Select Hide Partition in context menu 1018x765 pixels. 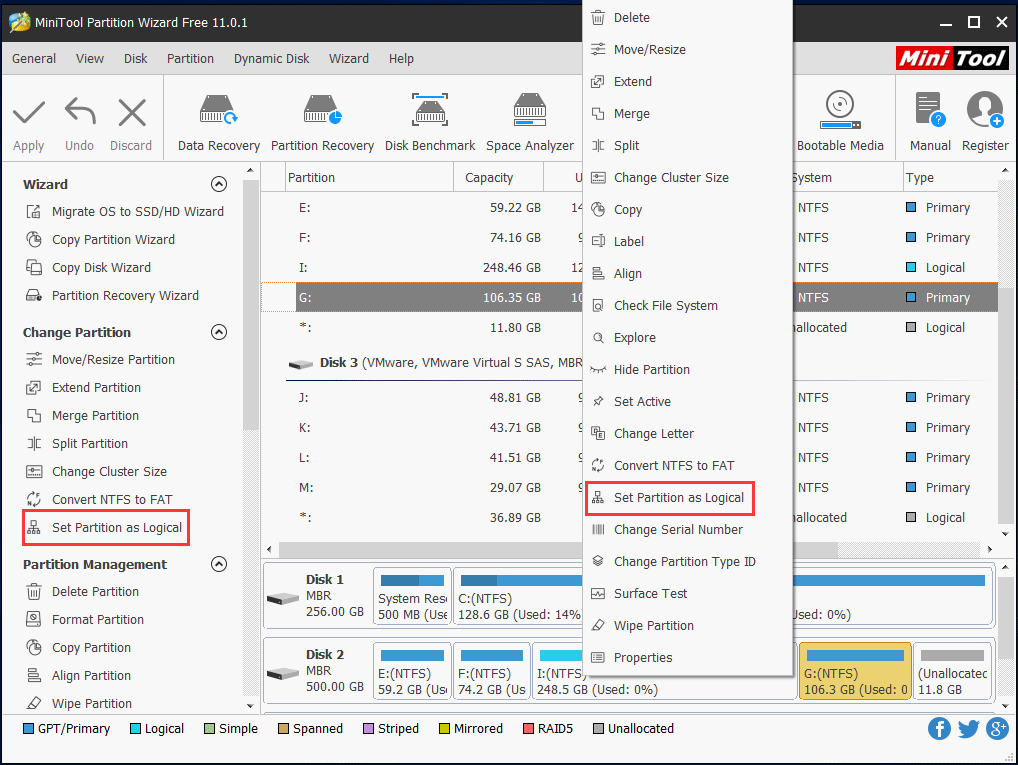click(687, 370)
